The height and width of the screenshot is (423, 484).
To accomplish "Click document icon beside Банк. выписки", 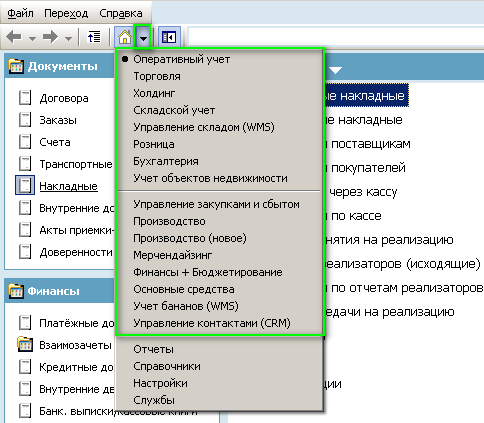I will (x=25, y=411).
